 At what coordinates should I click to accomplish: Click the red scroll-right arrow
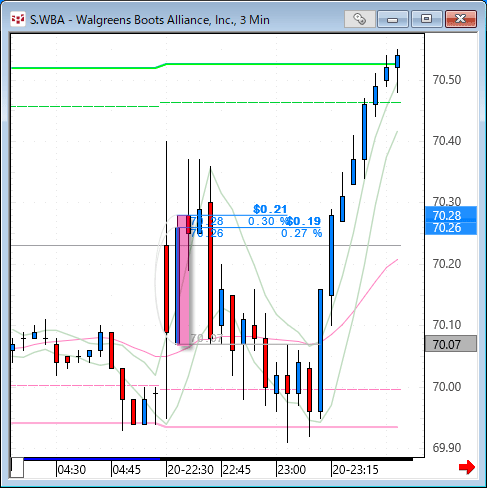467,467
